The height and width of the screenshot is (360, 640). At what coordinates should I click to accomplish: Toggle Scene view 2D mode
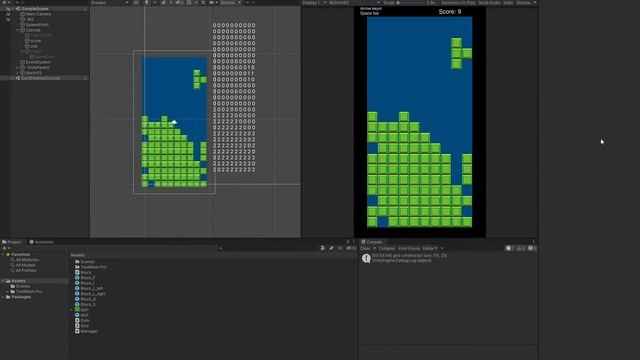(x=136, y=3)
